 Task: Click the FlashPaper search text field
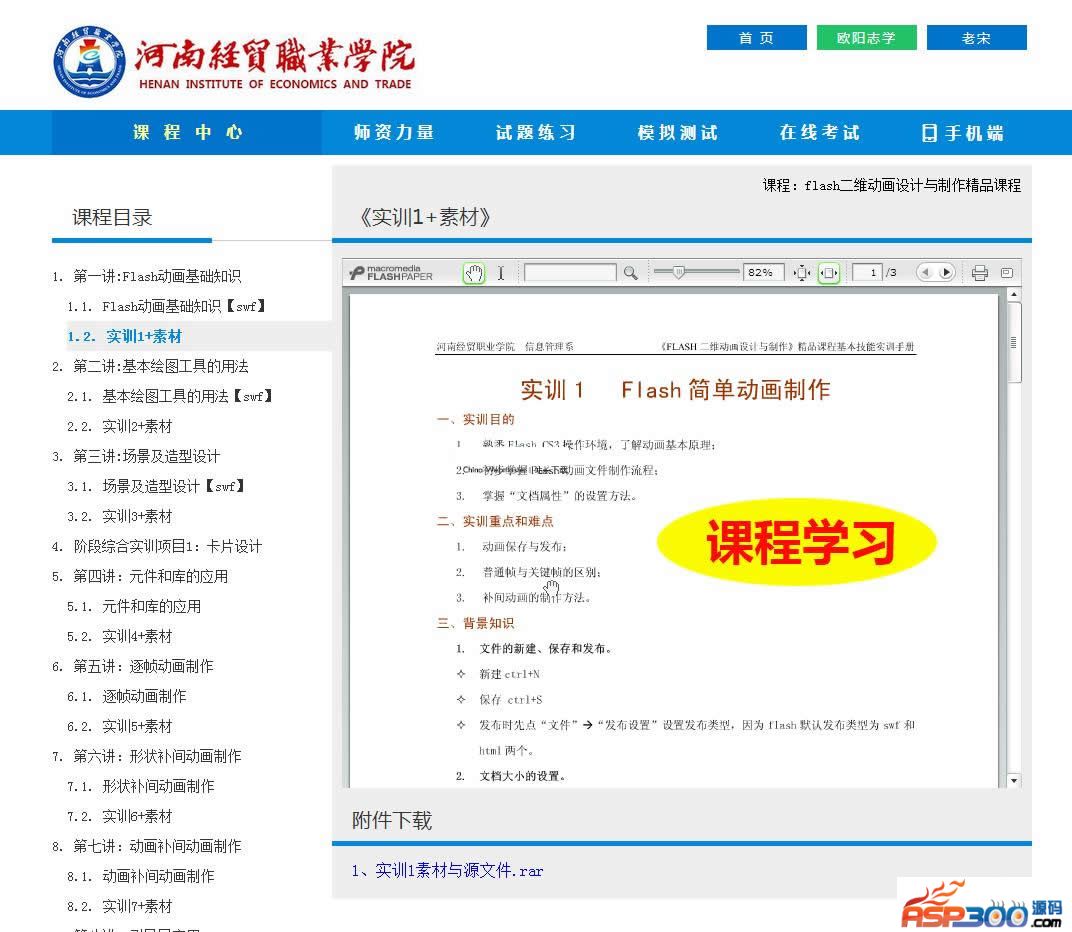tap(570, 273)
